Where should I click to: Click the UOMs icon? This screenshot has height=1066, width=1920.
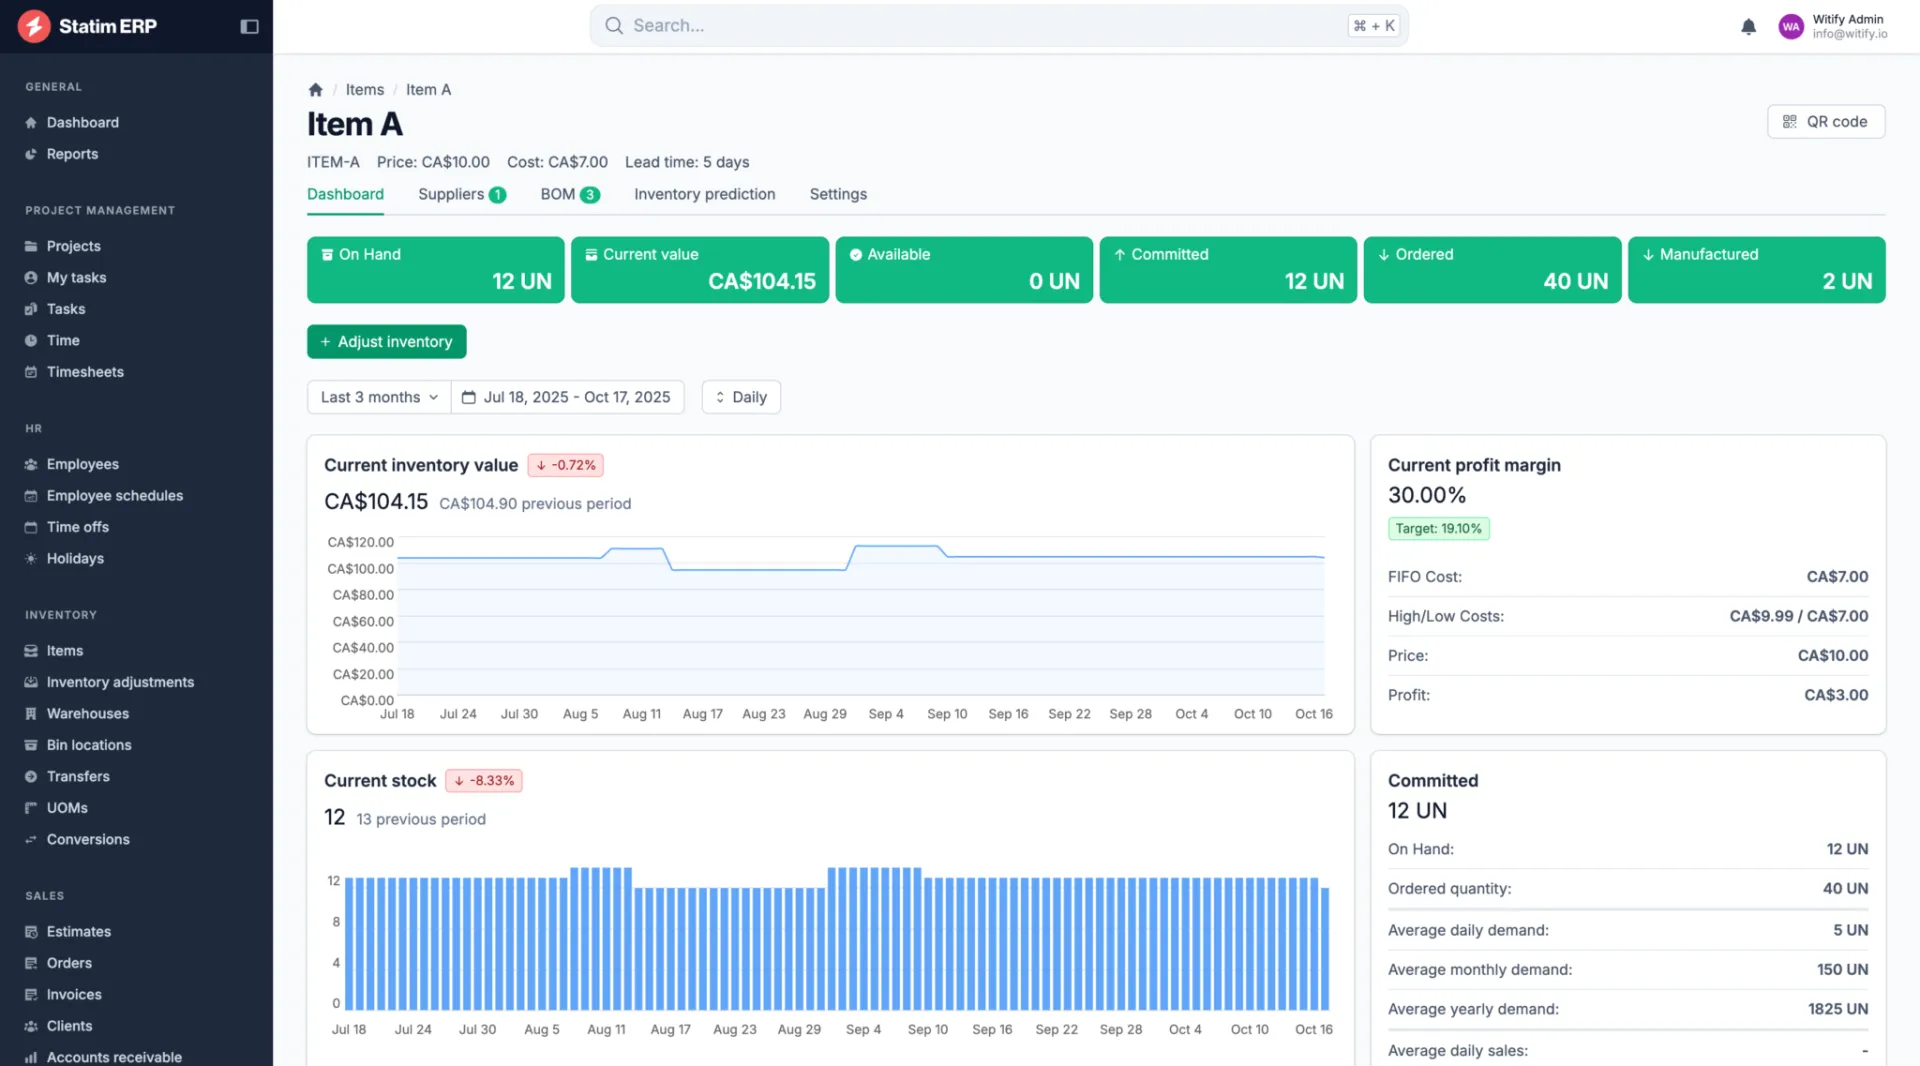coord(31,808)
